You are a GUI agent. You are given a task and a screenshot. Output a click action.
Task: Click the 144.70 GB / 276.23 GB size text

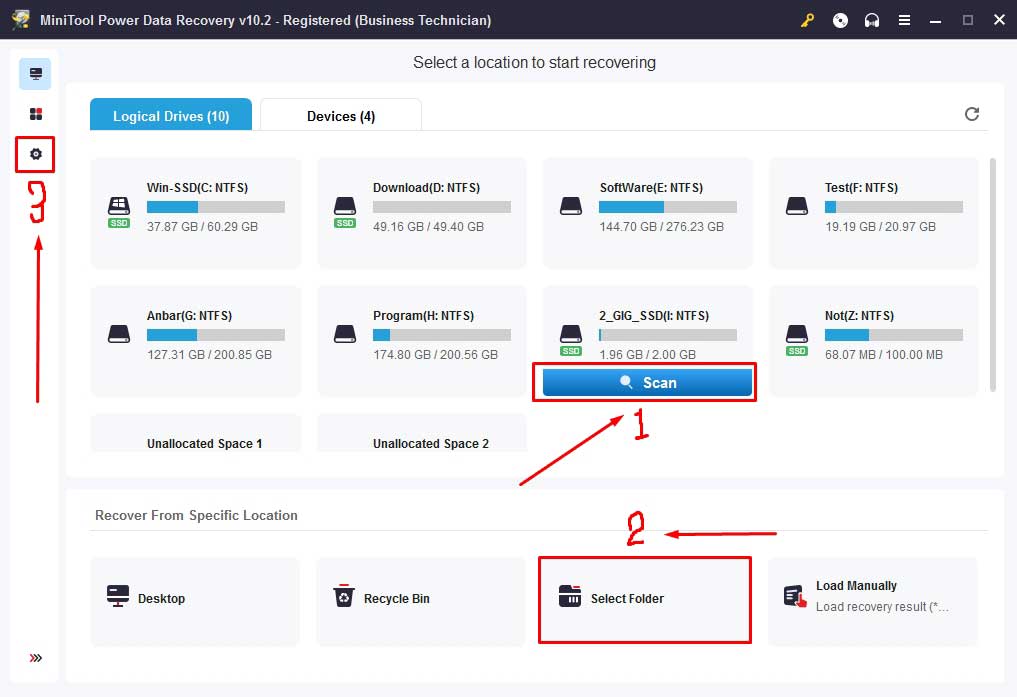(662, 227)
